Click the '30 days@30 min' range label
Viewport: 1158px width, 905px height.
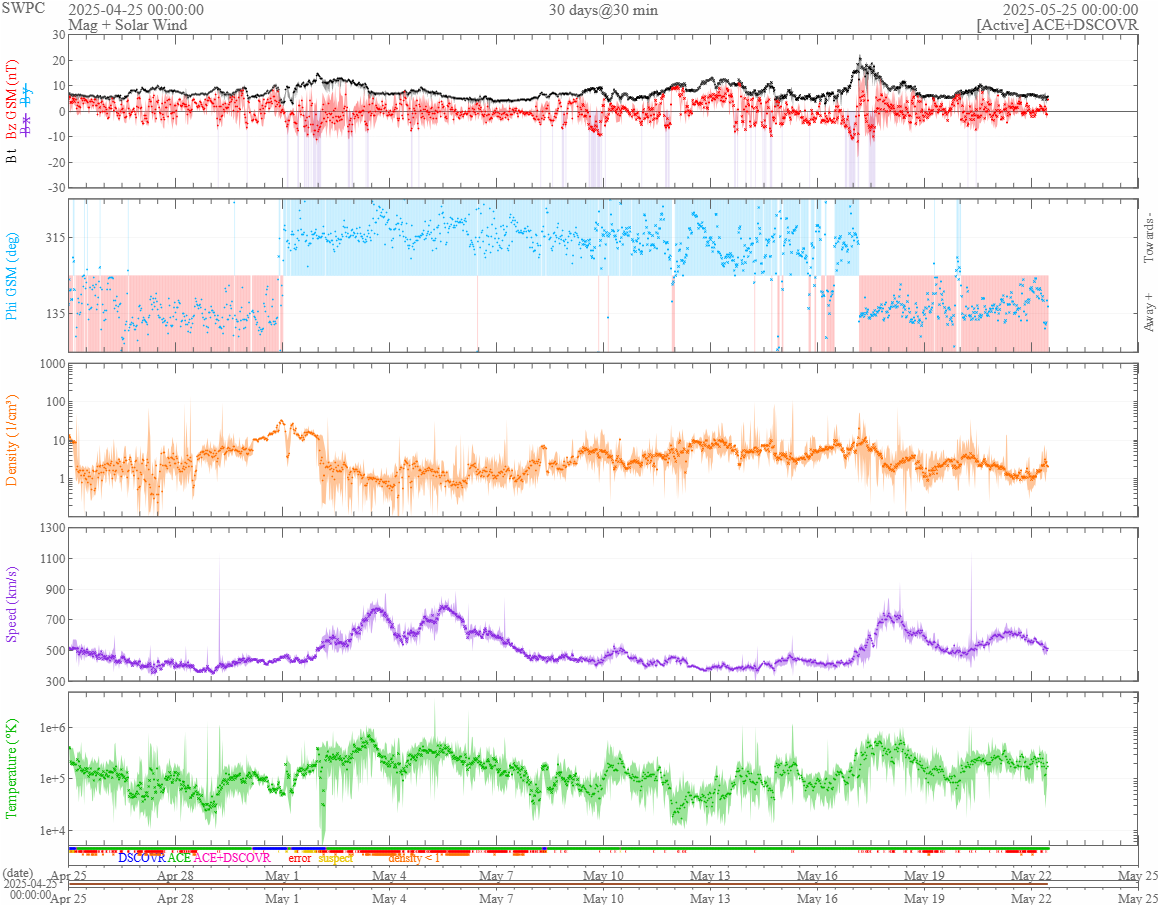[x=603, y=10]
